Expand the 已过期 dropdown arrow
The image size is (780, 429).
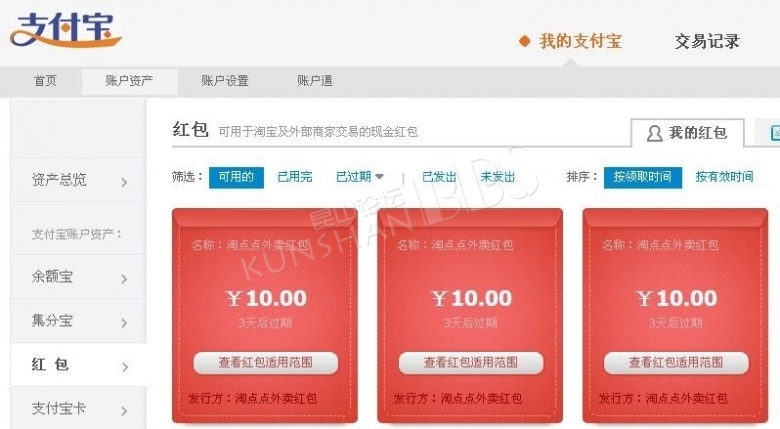click(380, 177)
